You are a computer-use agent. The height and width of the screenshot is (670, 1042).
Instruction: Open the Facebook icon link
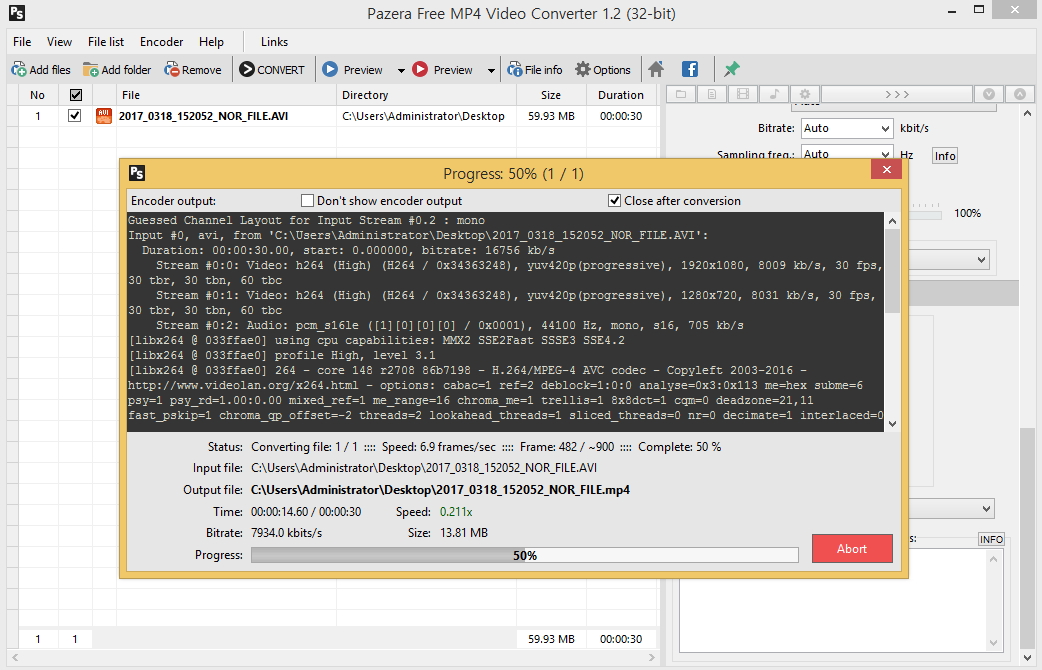point(690,70)
